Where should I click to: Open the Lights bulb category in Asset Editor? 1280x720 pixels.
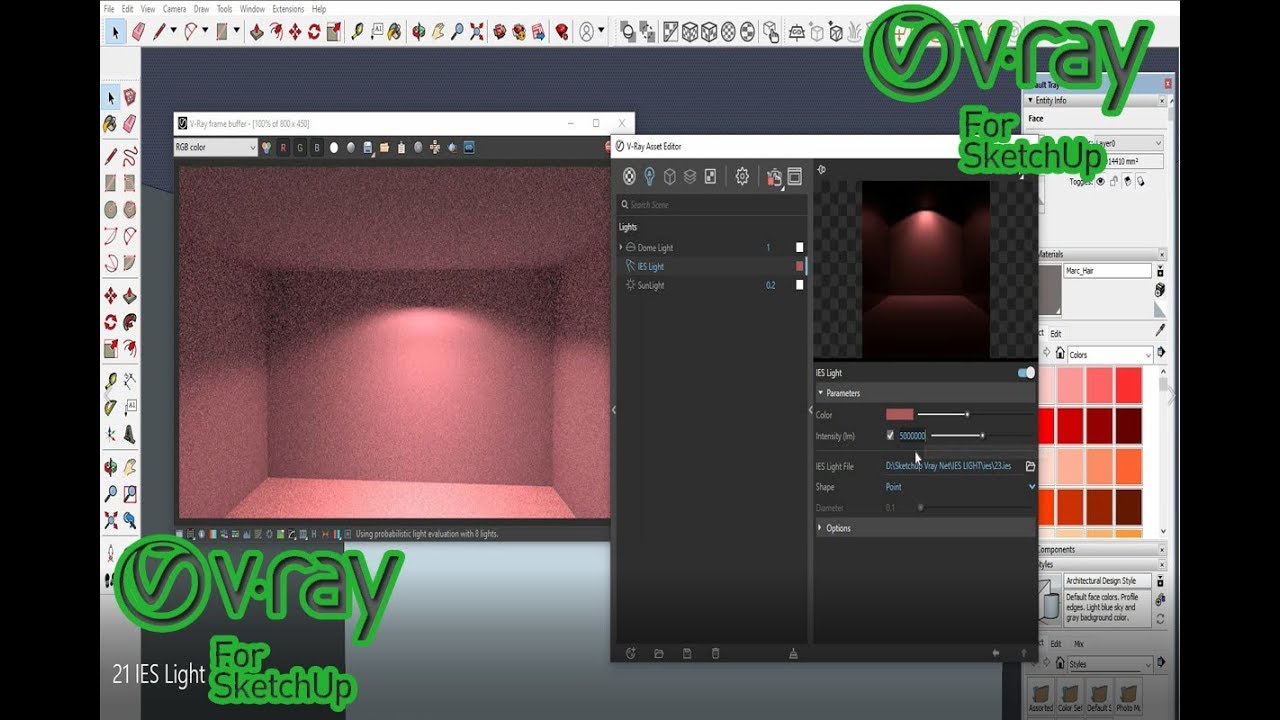(649, 176)
